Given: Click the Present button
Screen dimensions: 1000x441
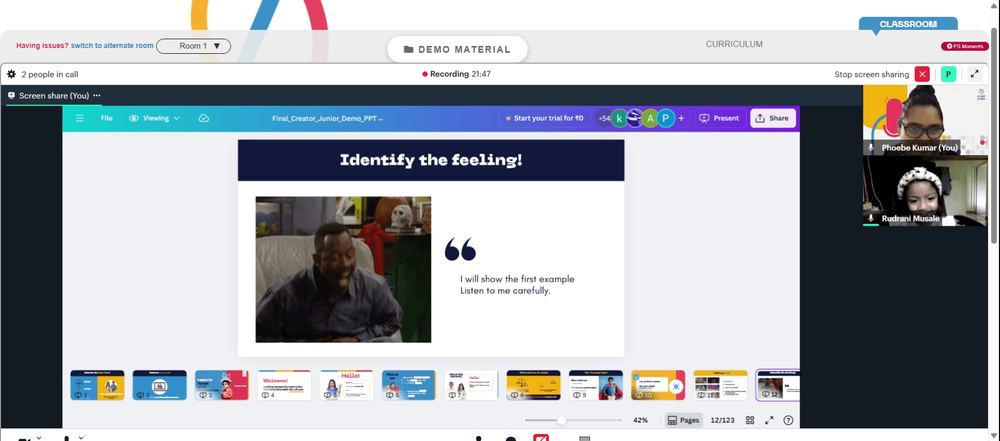Looking at the screenshot, I should [719, 118].
